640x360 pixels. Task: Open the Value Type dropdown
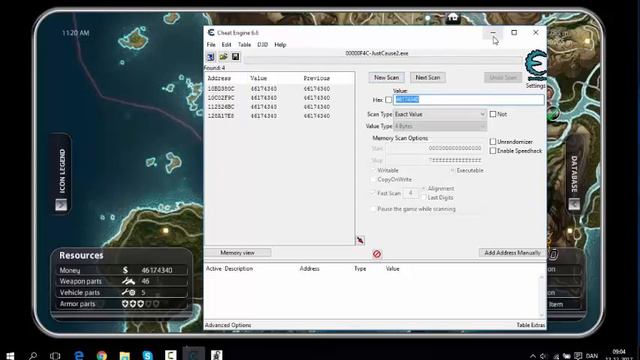click(440, 126)
